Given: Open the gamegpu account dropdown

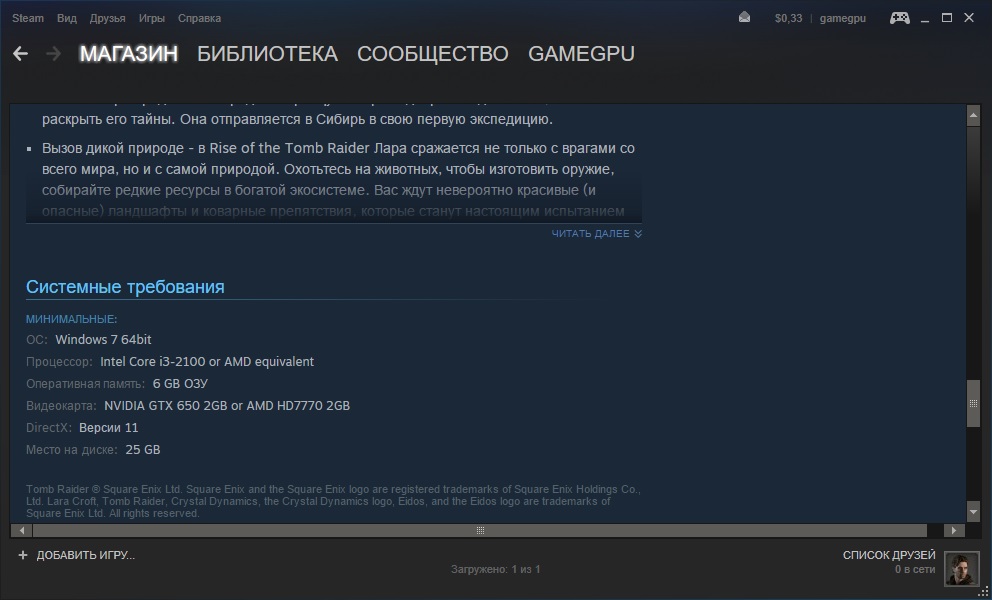Looking at the screenshot, I should [x=843, y=18].
